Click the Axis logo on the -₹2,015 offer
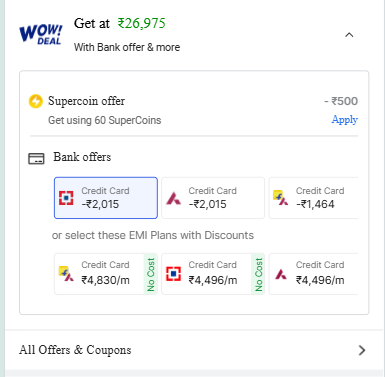 [173, 198]
